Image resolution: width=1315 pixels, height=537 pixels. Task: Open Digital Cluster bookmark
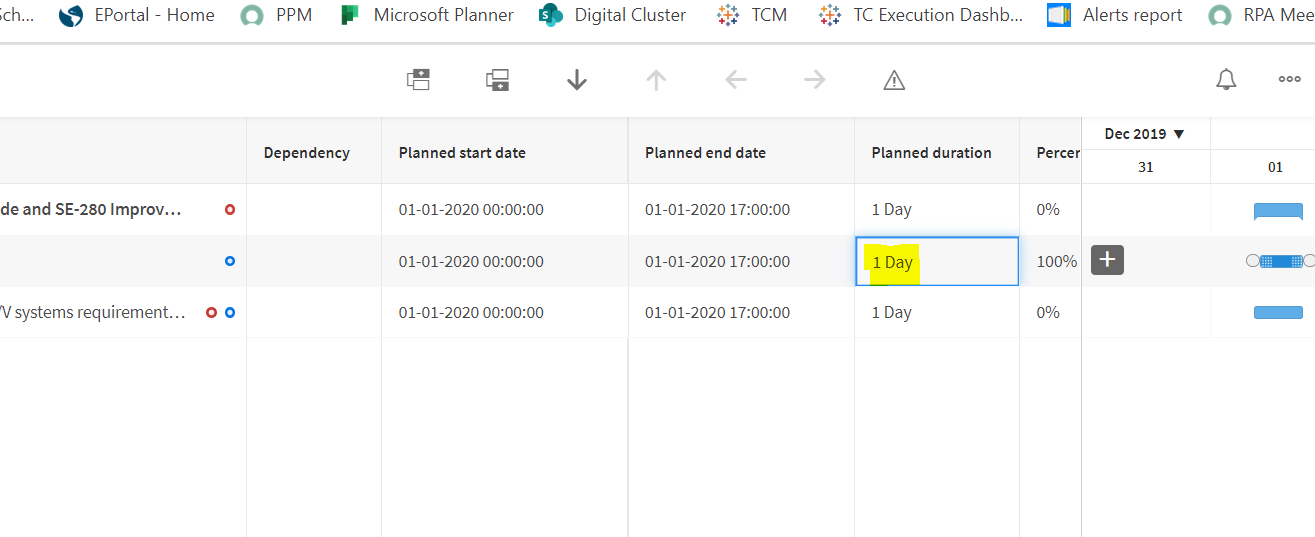click(x=613, y=15)
